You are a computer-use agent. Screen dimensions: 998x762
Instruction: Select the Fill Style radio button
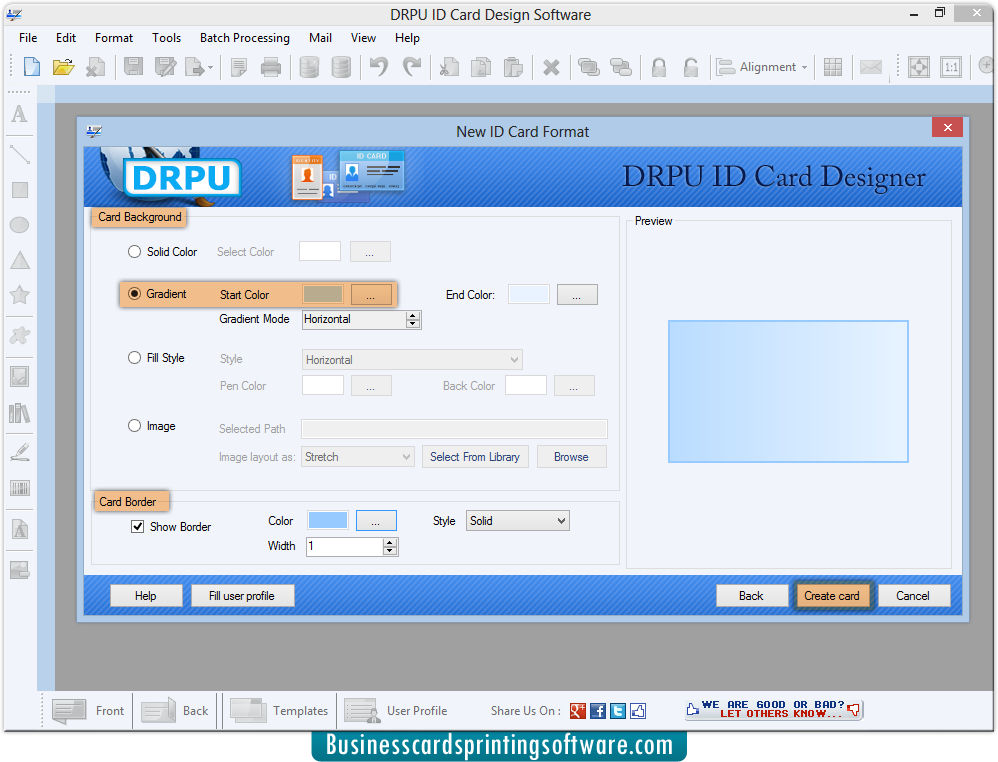click(134, 358)
